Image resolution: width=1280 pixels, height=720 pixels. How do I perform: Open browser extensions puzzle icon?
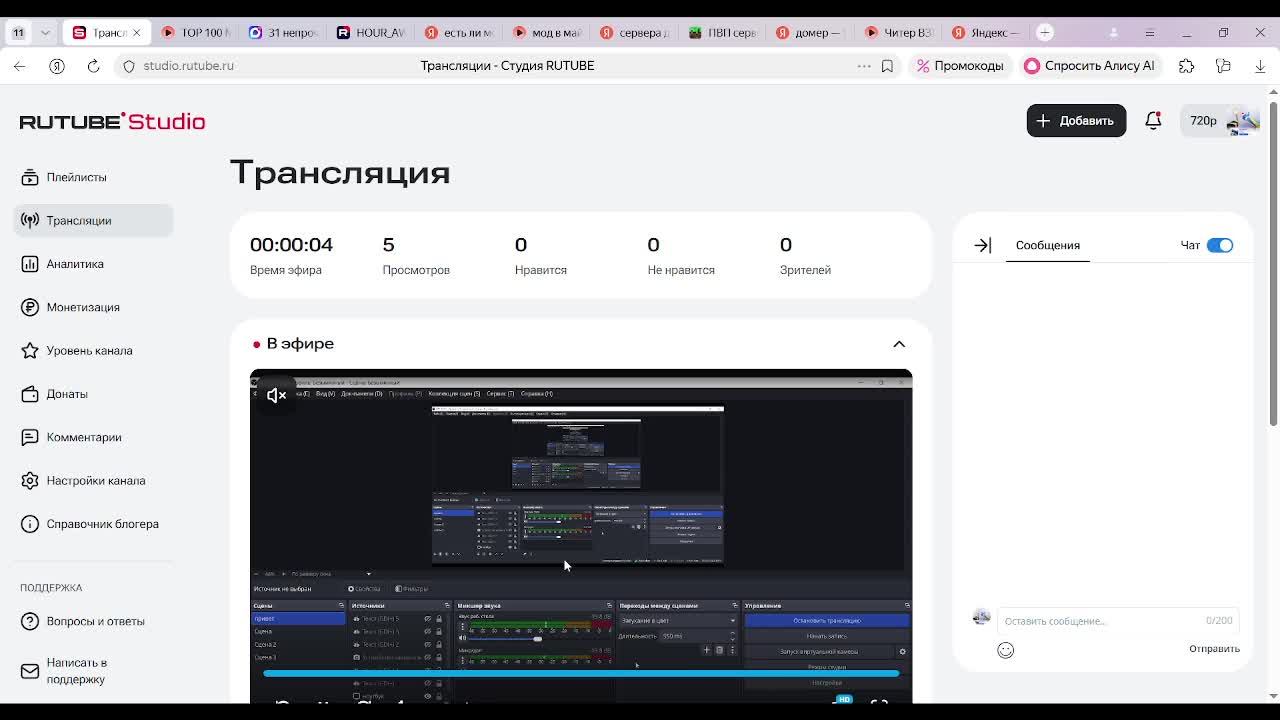click(1186, 66)
